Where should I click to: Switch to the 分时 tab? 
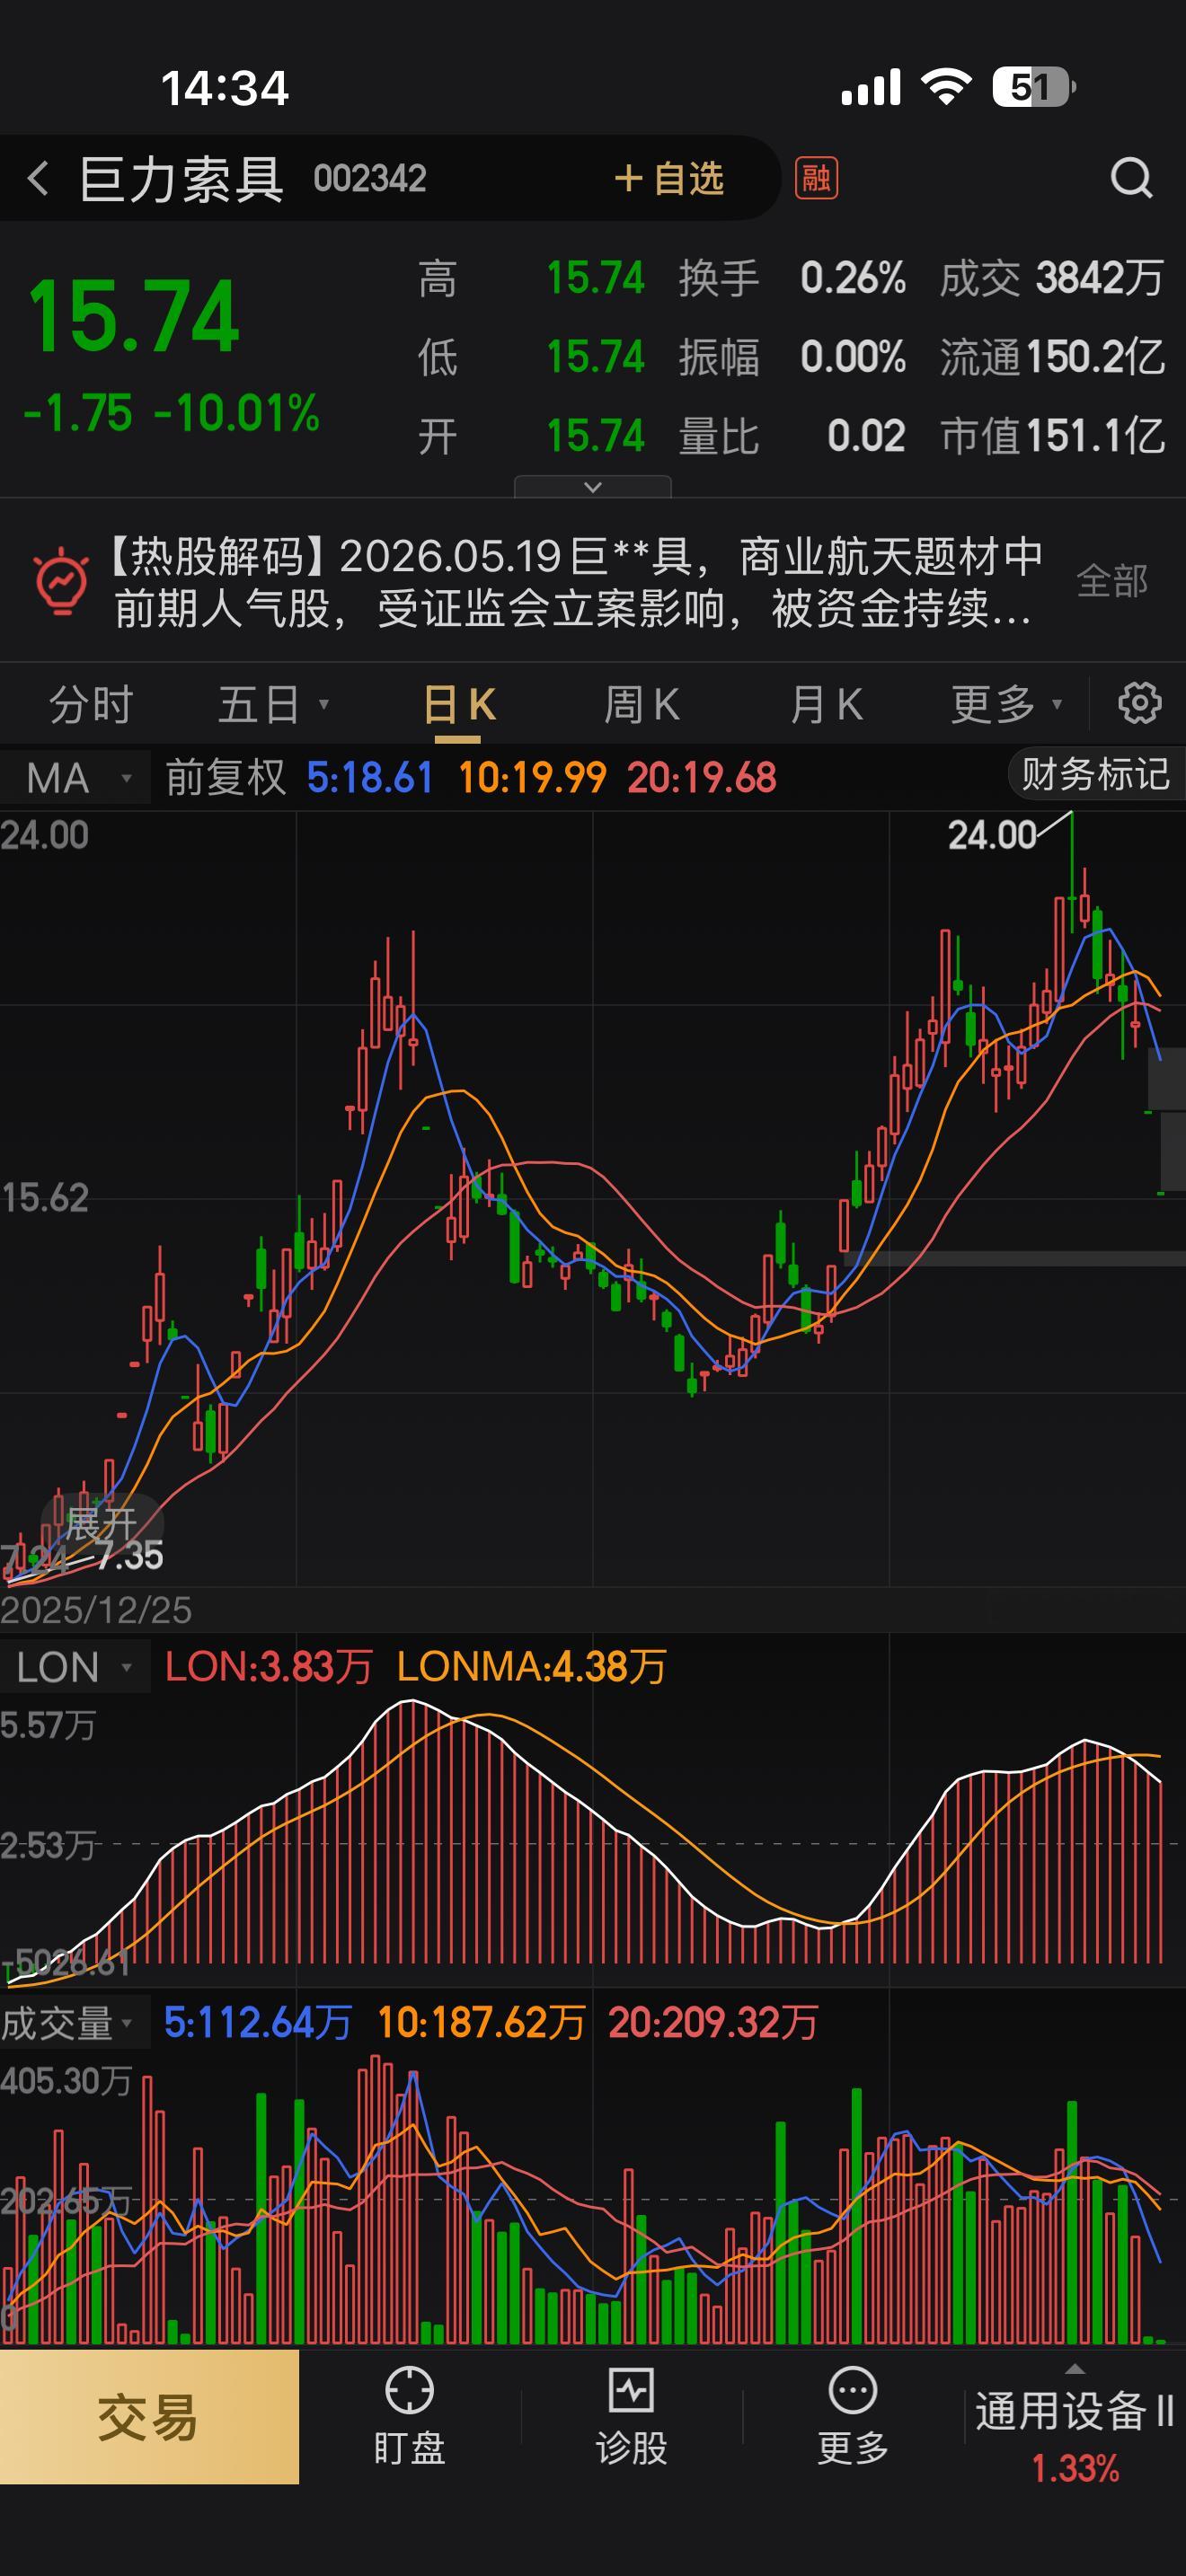[x=91, y=705]
